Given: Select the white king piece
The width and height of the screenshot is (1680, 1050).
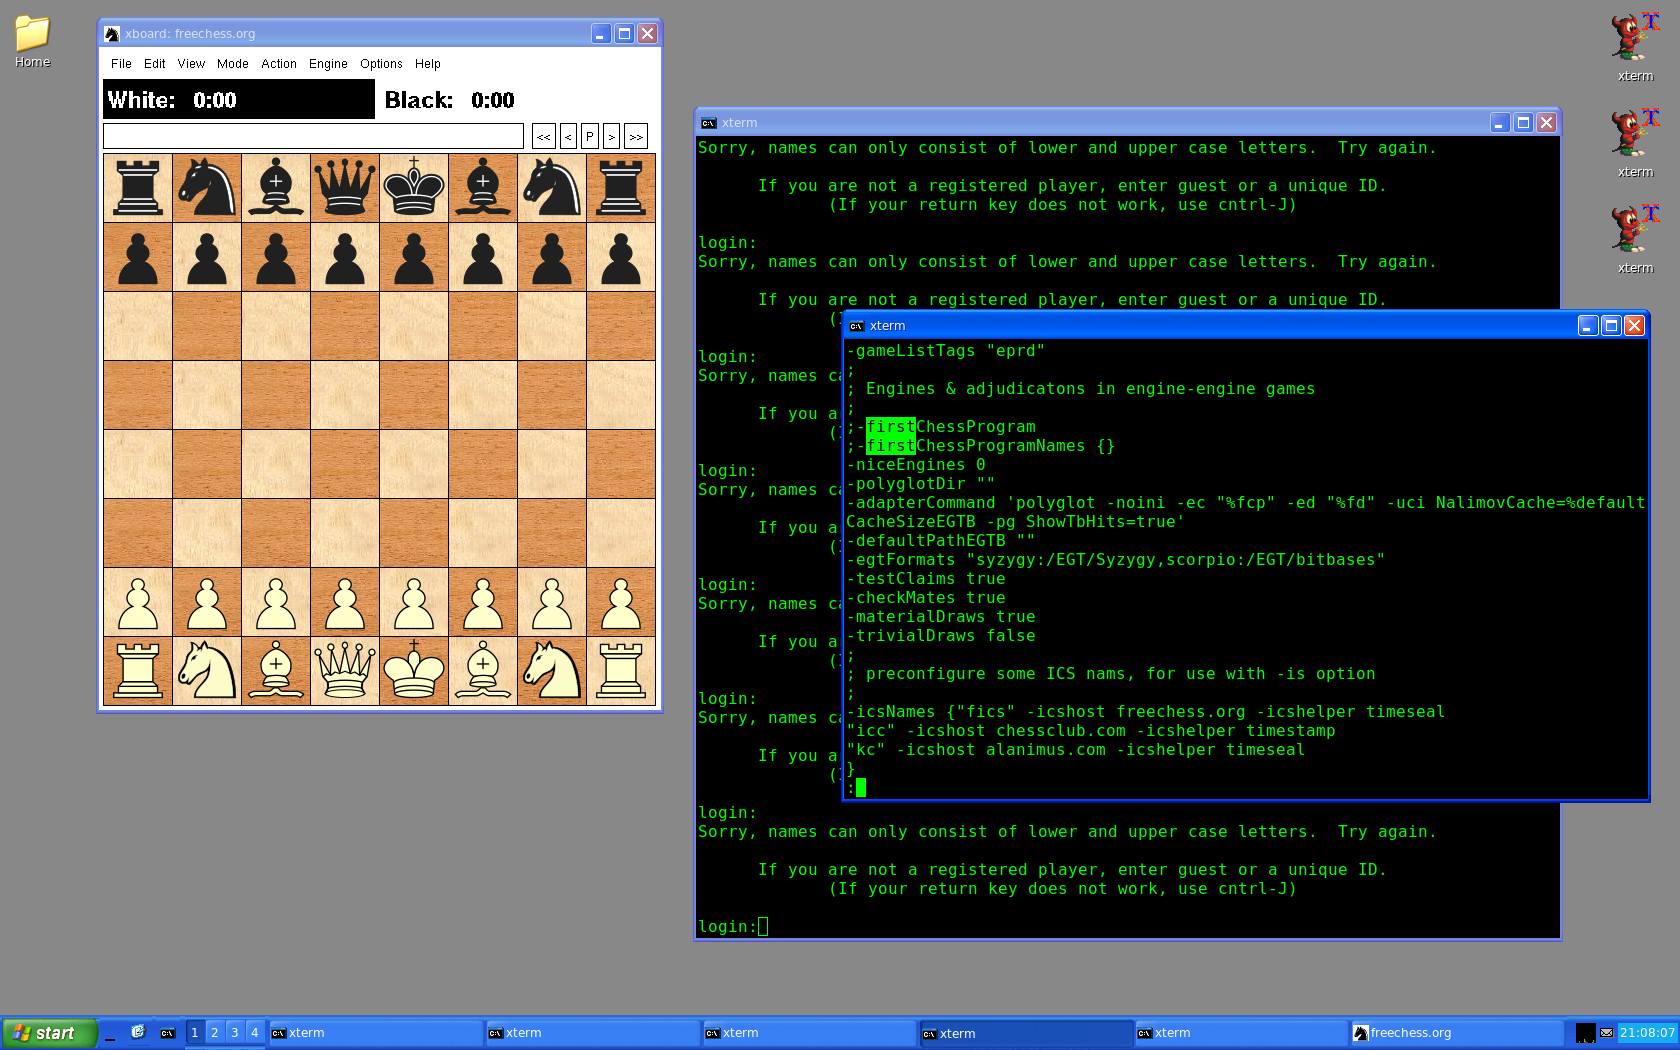Looking at the screenshot, I should coord(414,671).
